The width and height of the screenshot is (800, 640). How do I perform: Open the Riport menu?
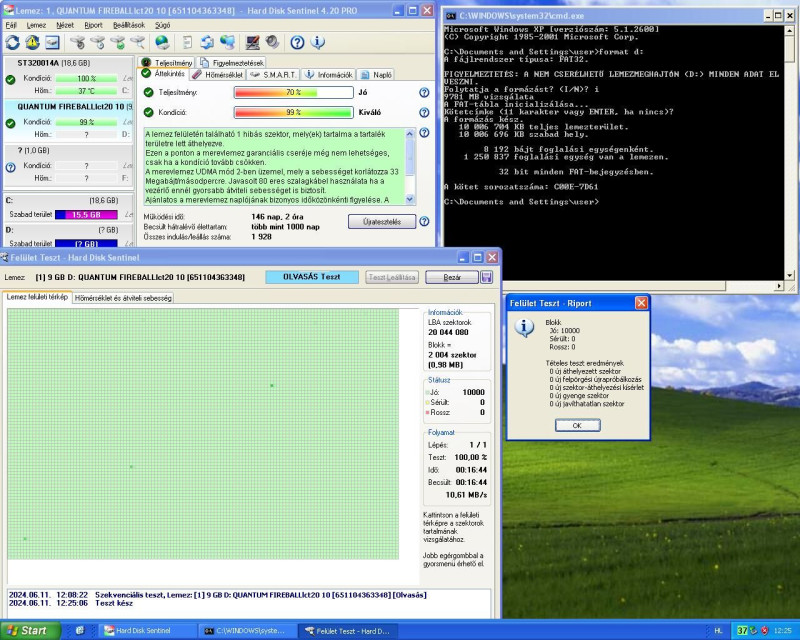93,25
